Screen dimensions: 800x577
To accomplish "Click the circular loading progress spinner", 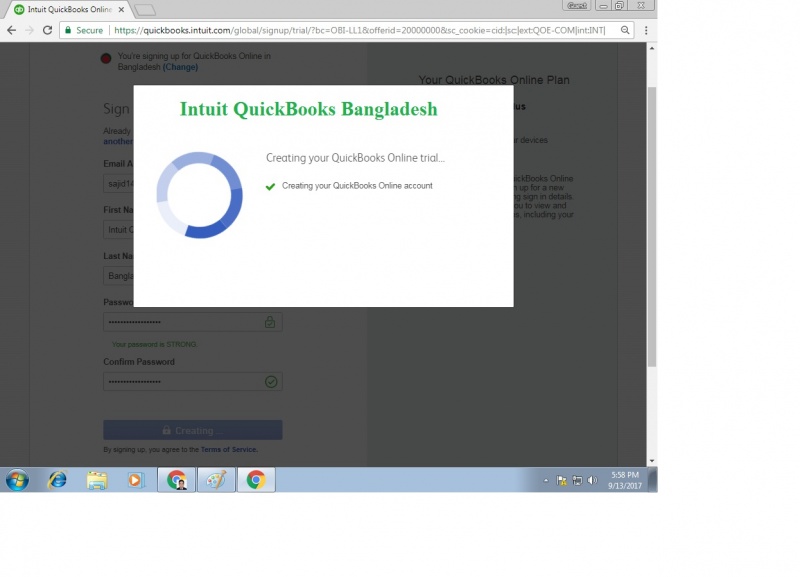I will point(199,195).
